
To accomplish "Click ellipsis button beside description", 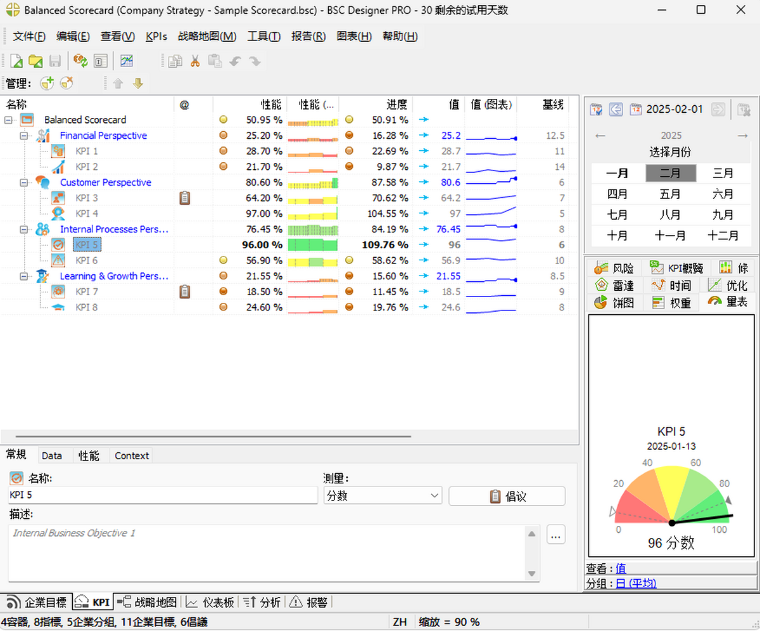I will (x=556, y=535).
